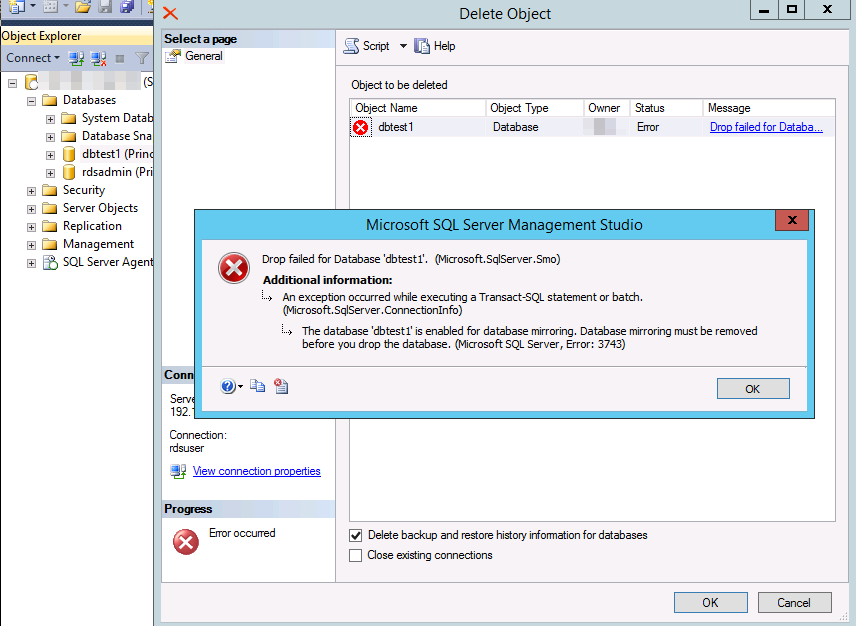The width and height of the screenshot is (856, 626).
Task: Click OK in the error message box
Action: coord(753,389)
